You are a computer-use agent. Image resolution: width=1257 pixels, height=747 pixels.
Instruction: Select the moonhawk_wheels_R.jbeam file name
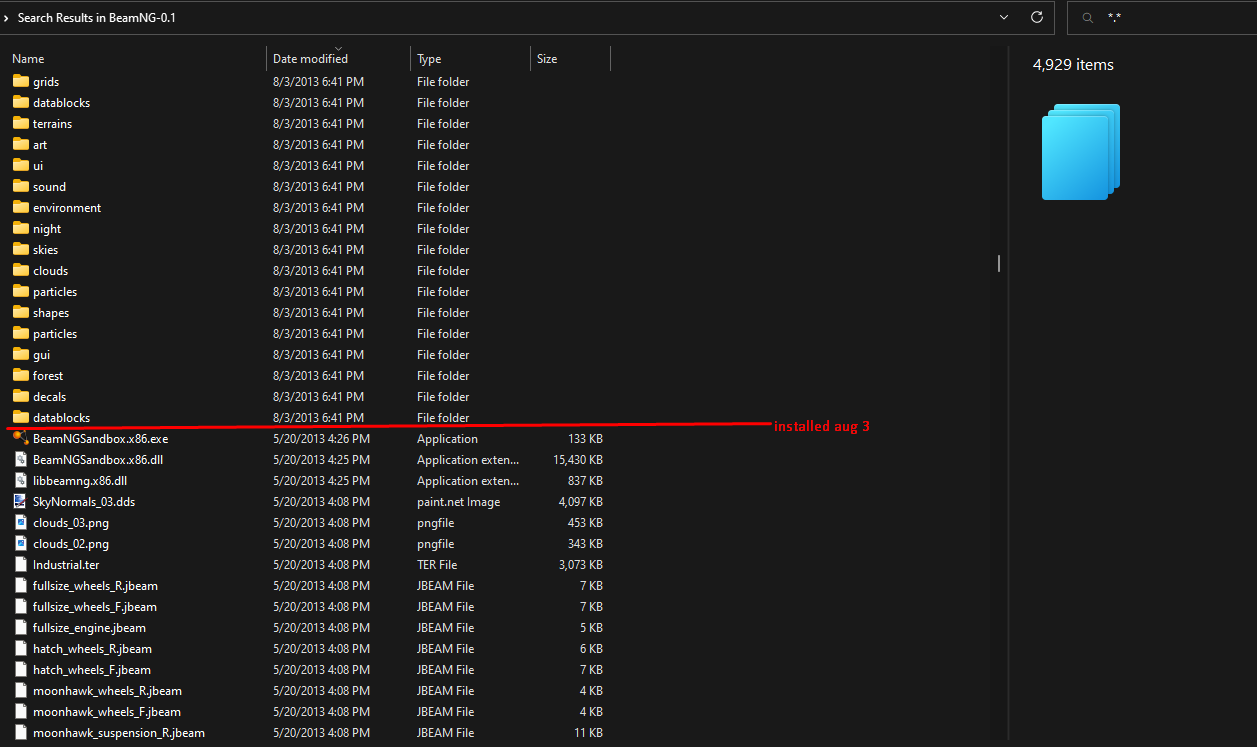click(107, 691)
